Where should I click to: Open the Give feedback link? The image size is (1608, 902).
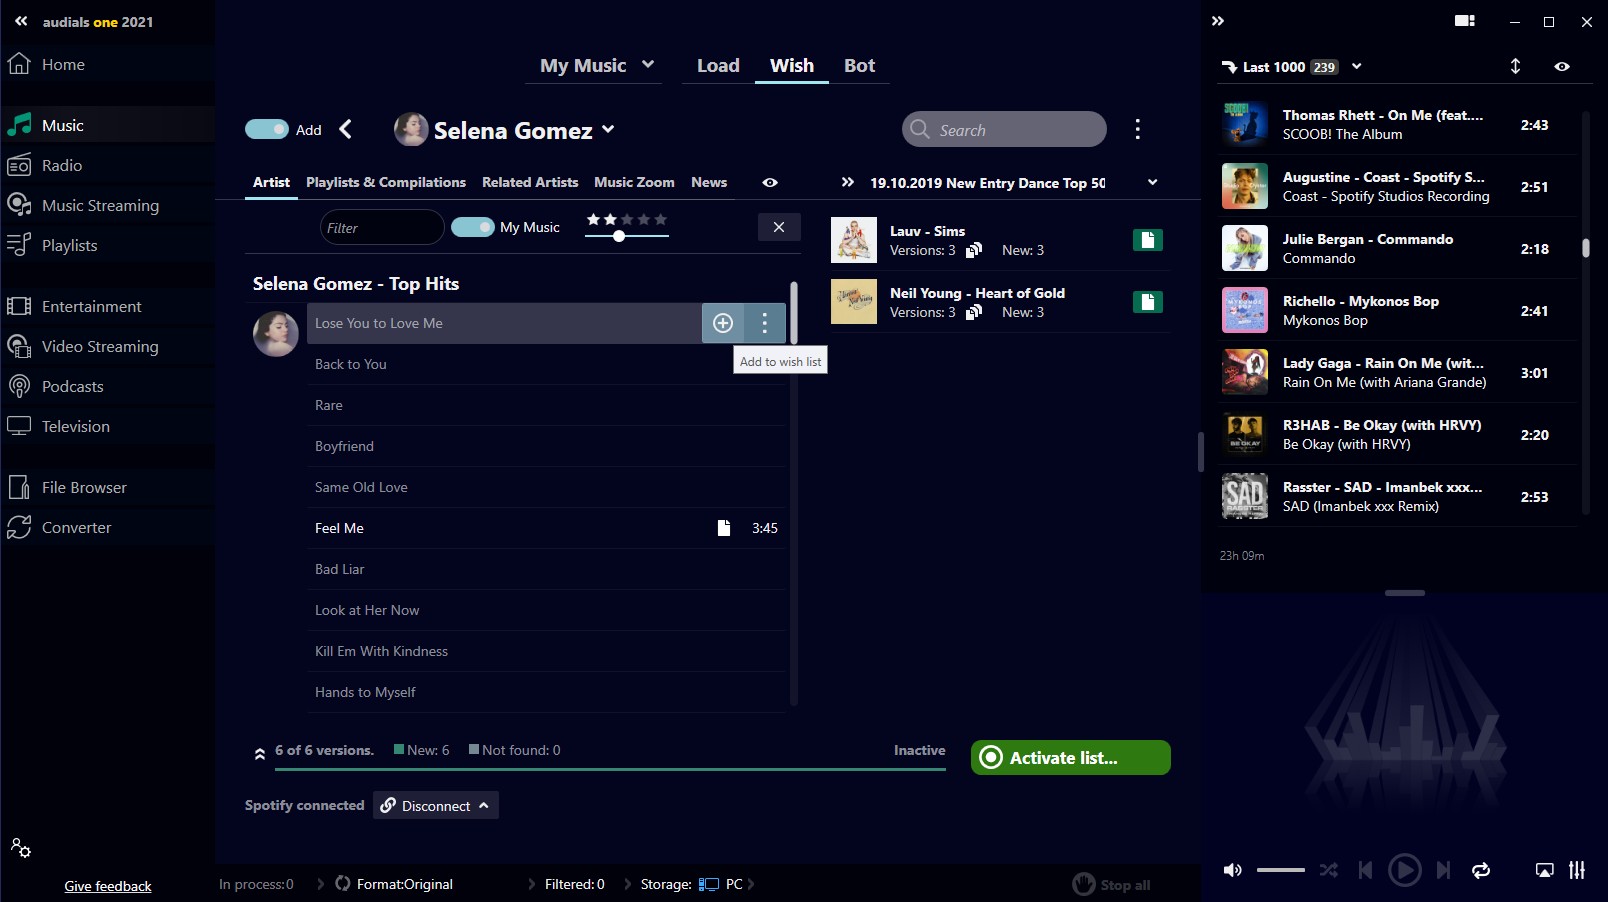coord(107,886)
